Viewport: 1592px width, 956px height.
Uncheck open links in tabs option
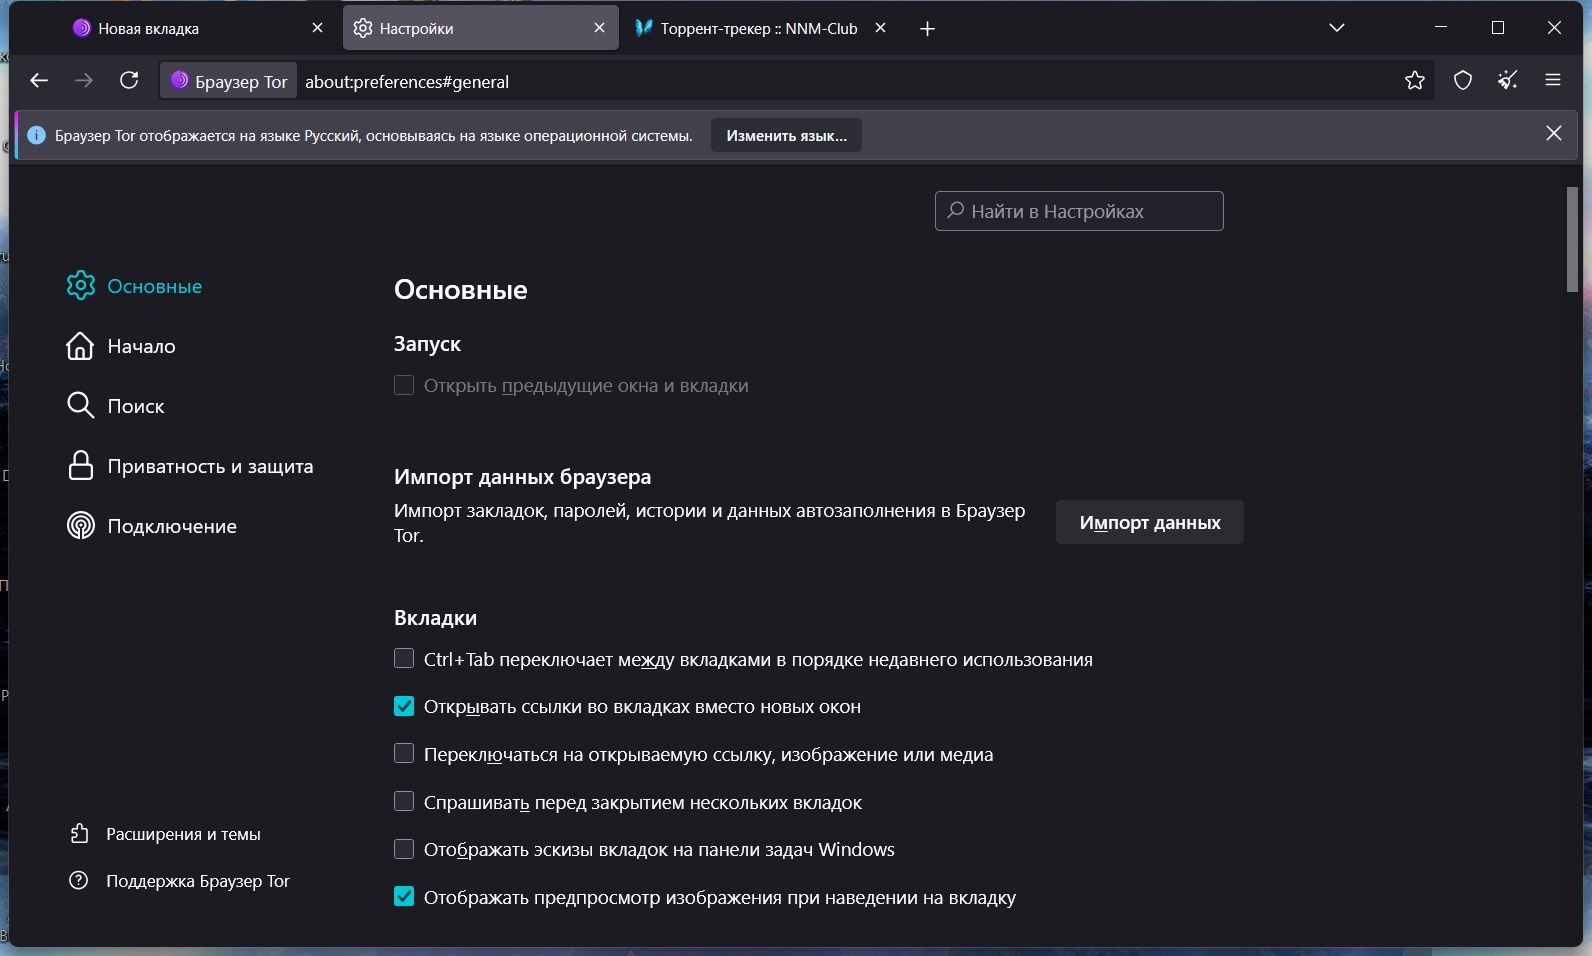[x=404, y=707]
